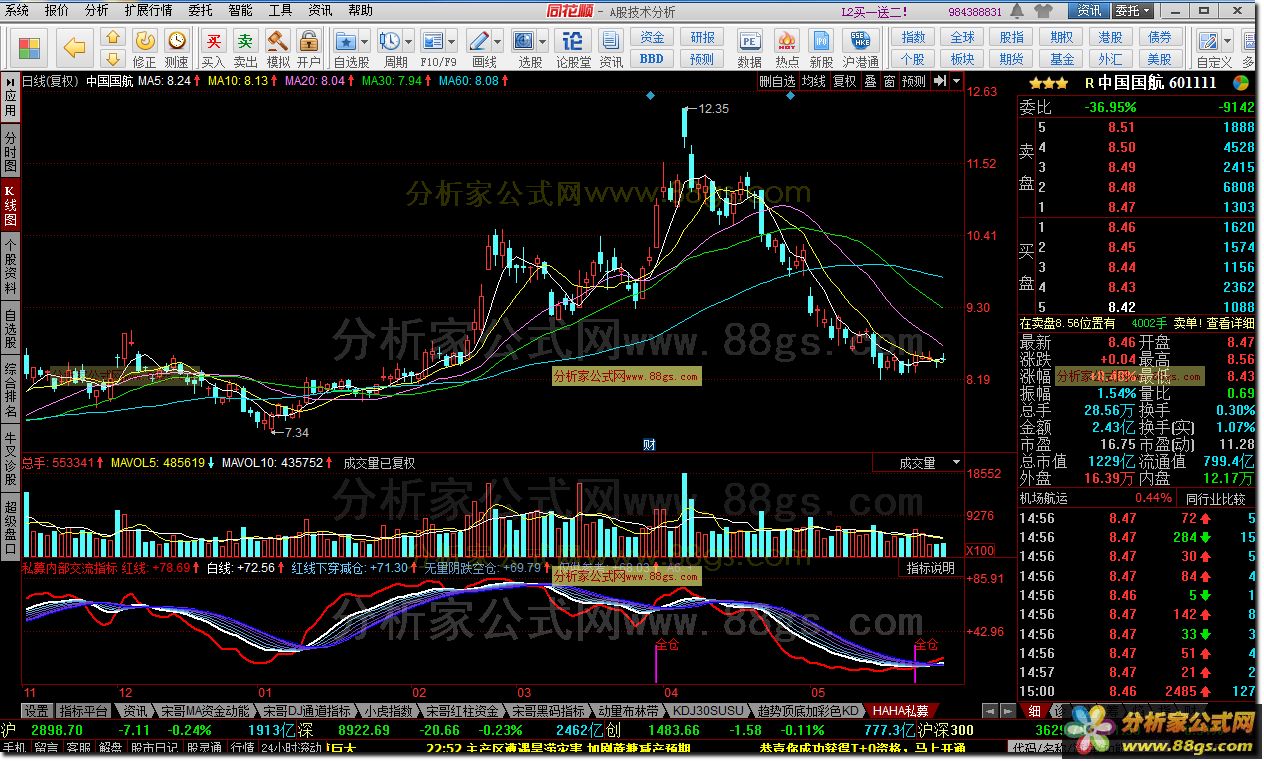This screenshot has height=761, width=1264.
Task: Click the BBD button
Action: pos(652,59)
